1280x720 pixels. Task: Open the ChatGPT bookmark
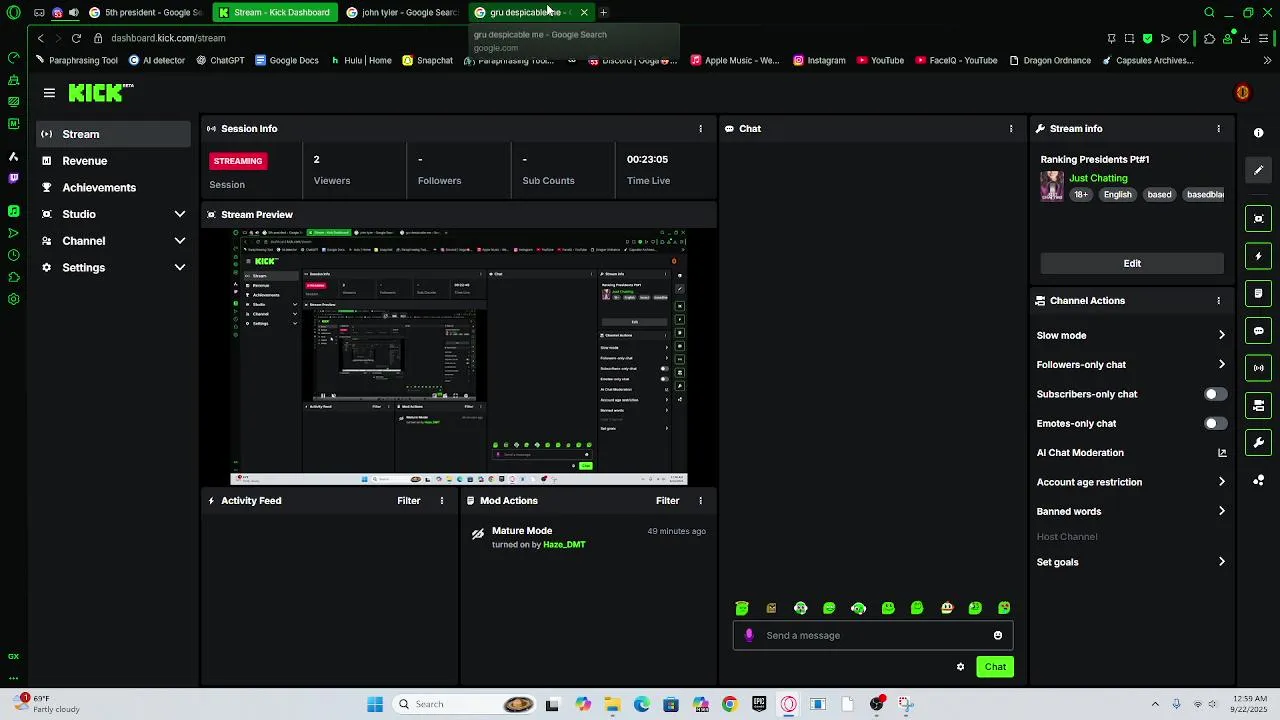point(220,60)
